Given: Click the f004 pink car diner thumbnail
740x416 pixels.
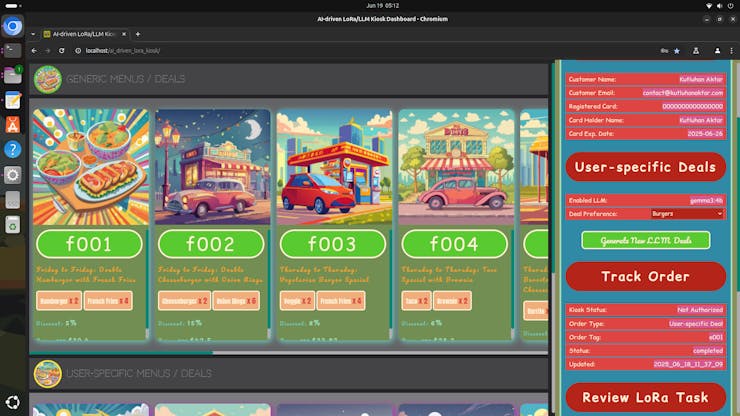Looking at the screenshot, I should point(456,167).
